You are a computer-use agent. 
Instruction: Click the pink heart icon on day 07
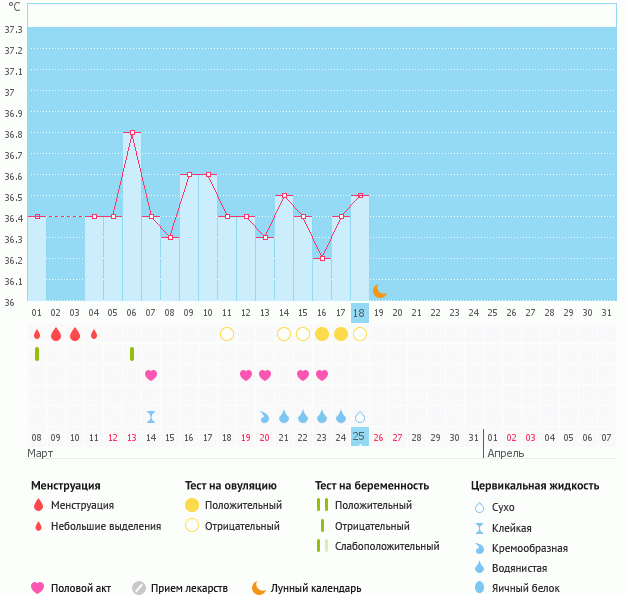pos(151,375)
